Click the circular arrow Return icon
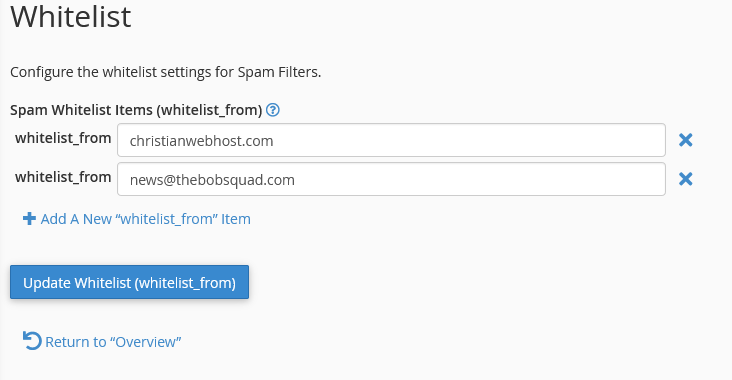 coord(32,341)
